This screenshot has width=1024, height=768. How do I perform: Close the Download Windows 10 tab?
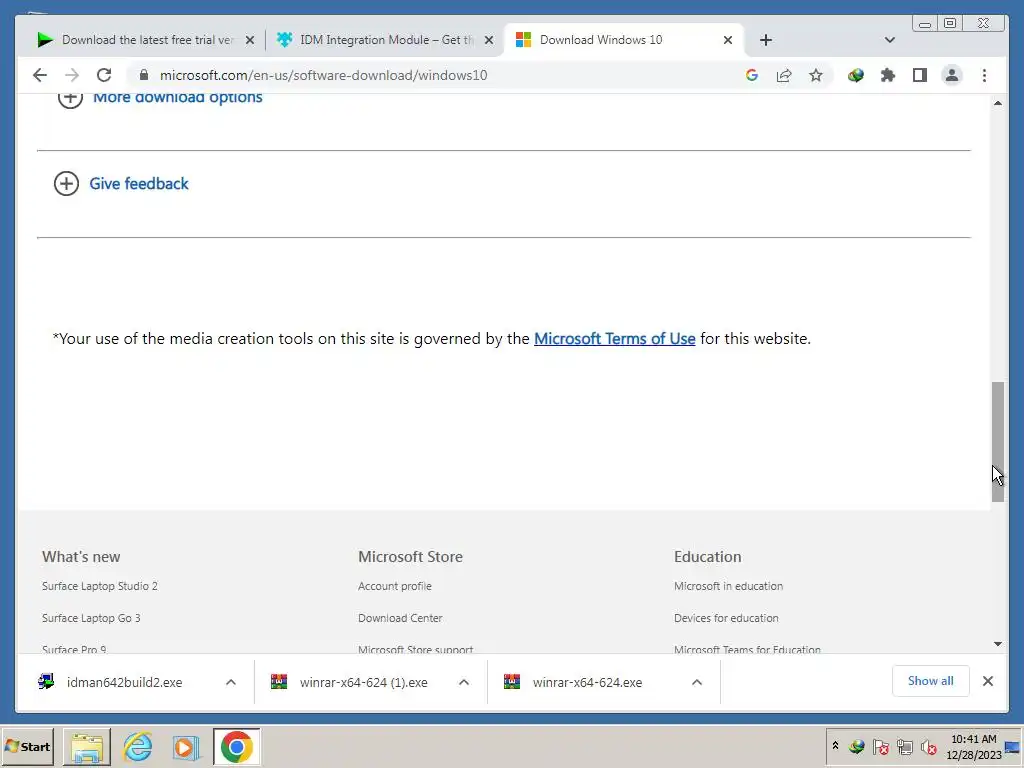pos(728,40)
